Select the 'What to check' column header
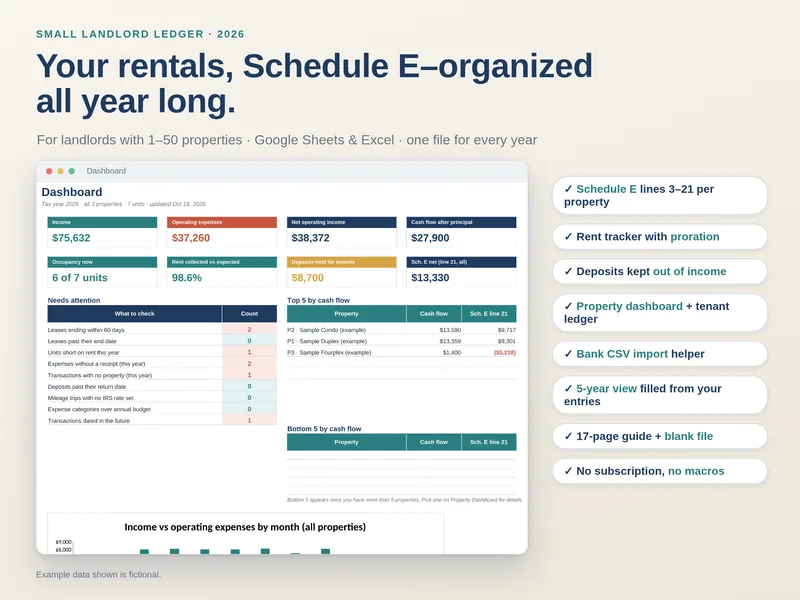This screenshot has height=600, width=800. [135, 314]
